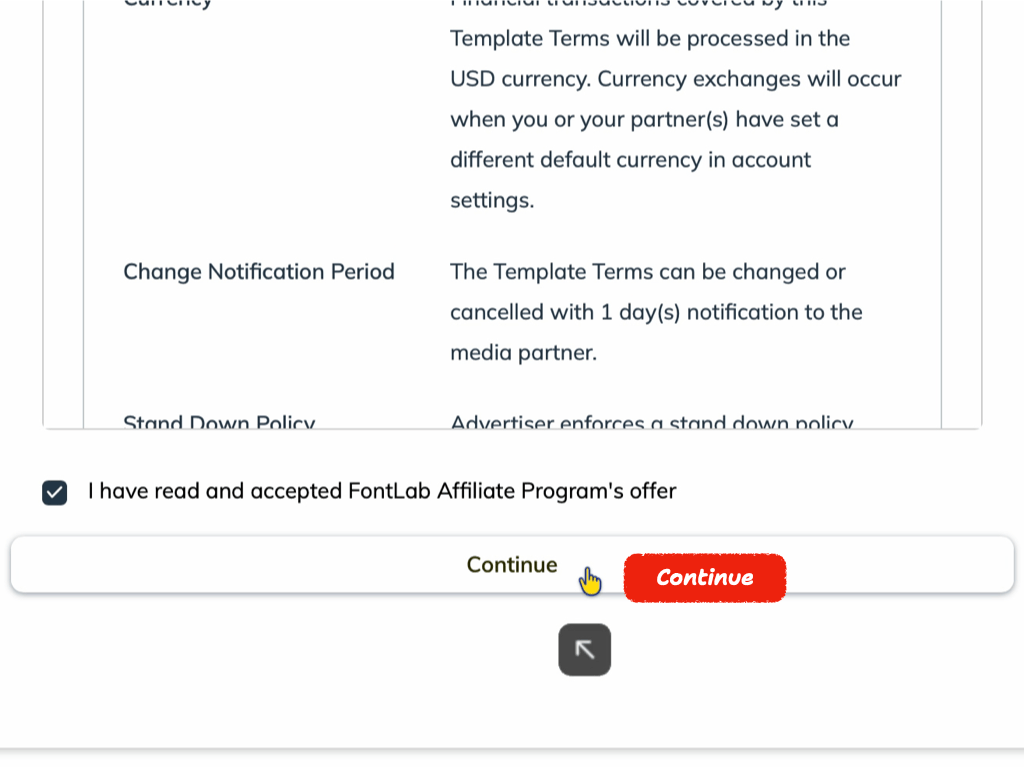
Task: Toggle the 'I have read and accepted' checkbox
Action: (x=54, y=492)
